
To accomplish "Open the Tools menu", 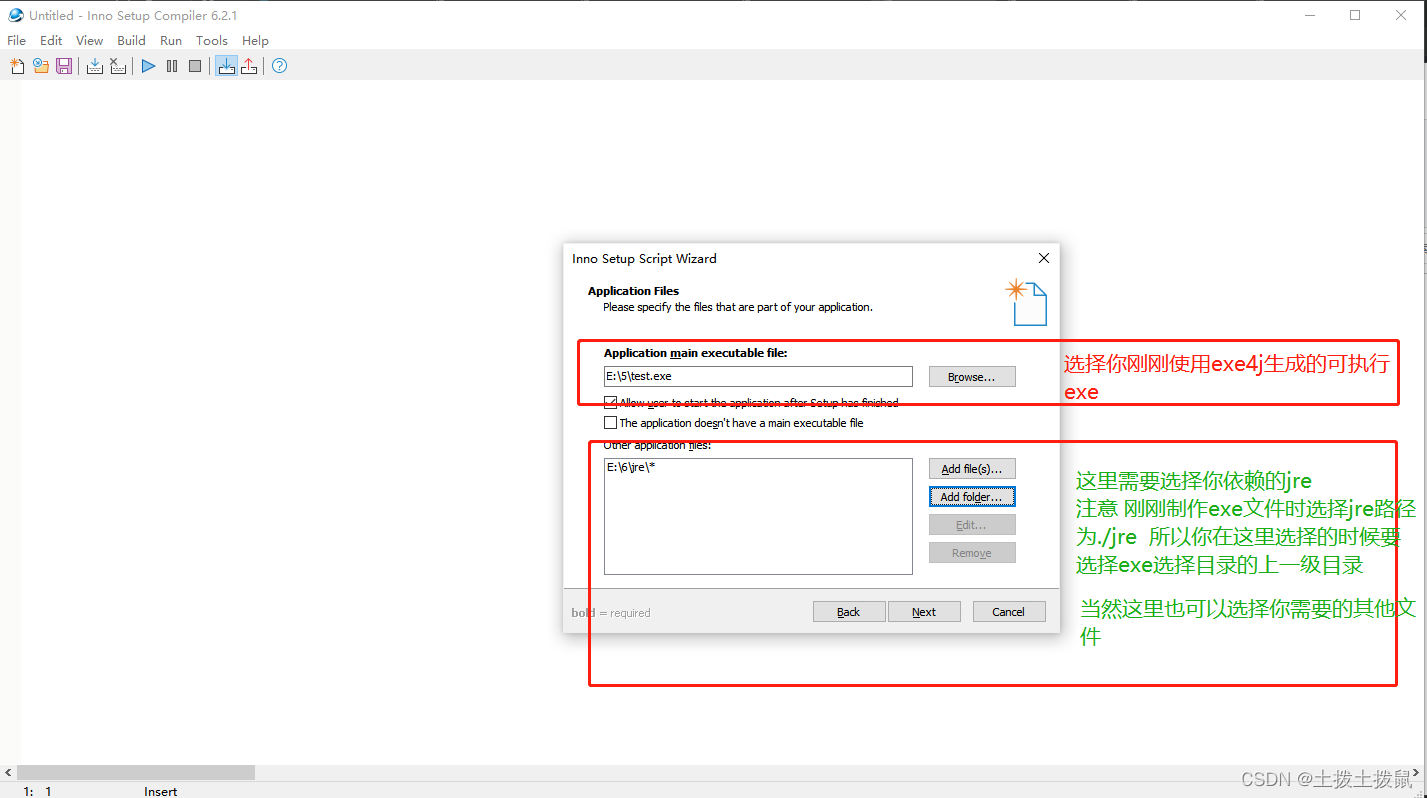I will [212, 41].
